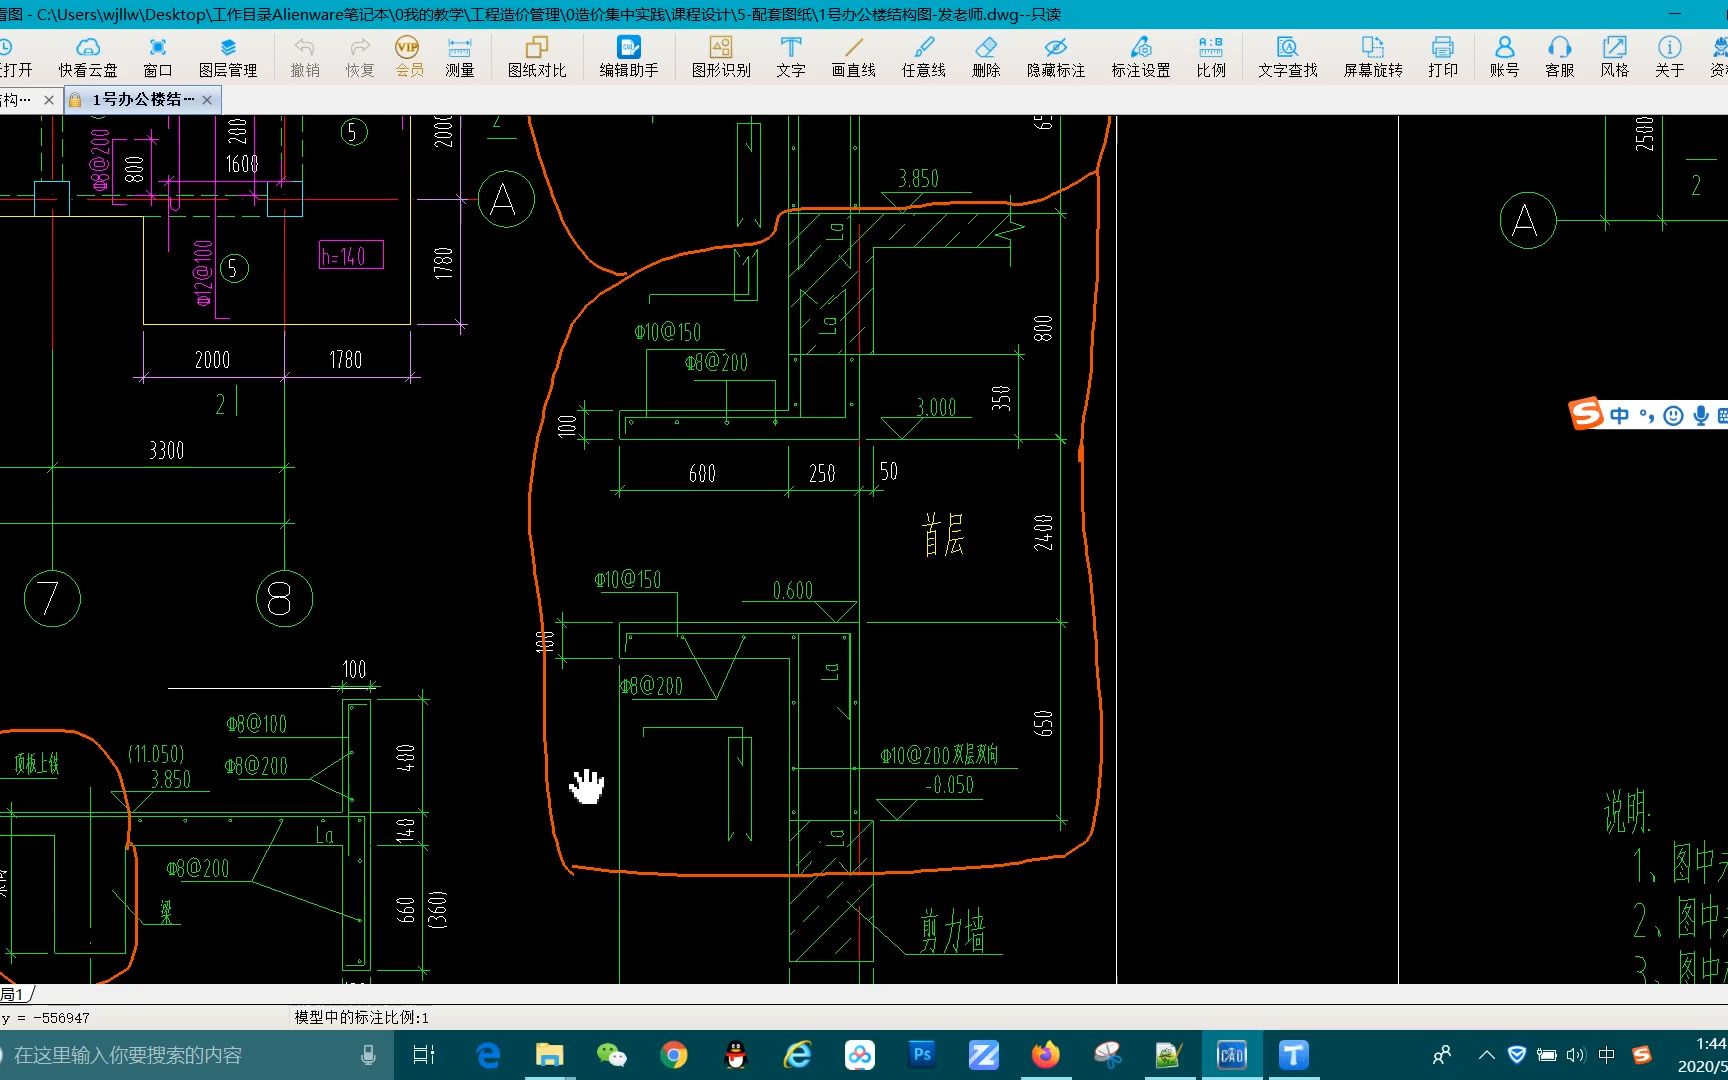Screen dimensions: 1728x1080
Task: Open Task View on the taskbar
Action: click(x=424, y=1055)
